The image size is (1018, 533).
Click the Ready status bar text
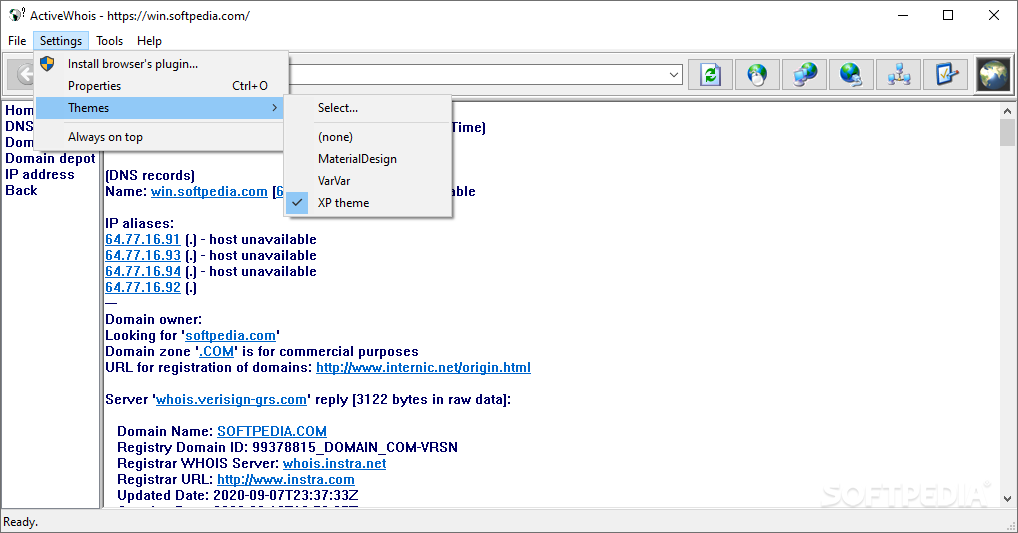click(21, 522)
